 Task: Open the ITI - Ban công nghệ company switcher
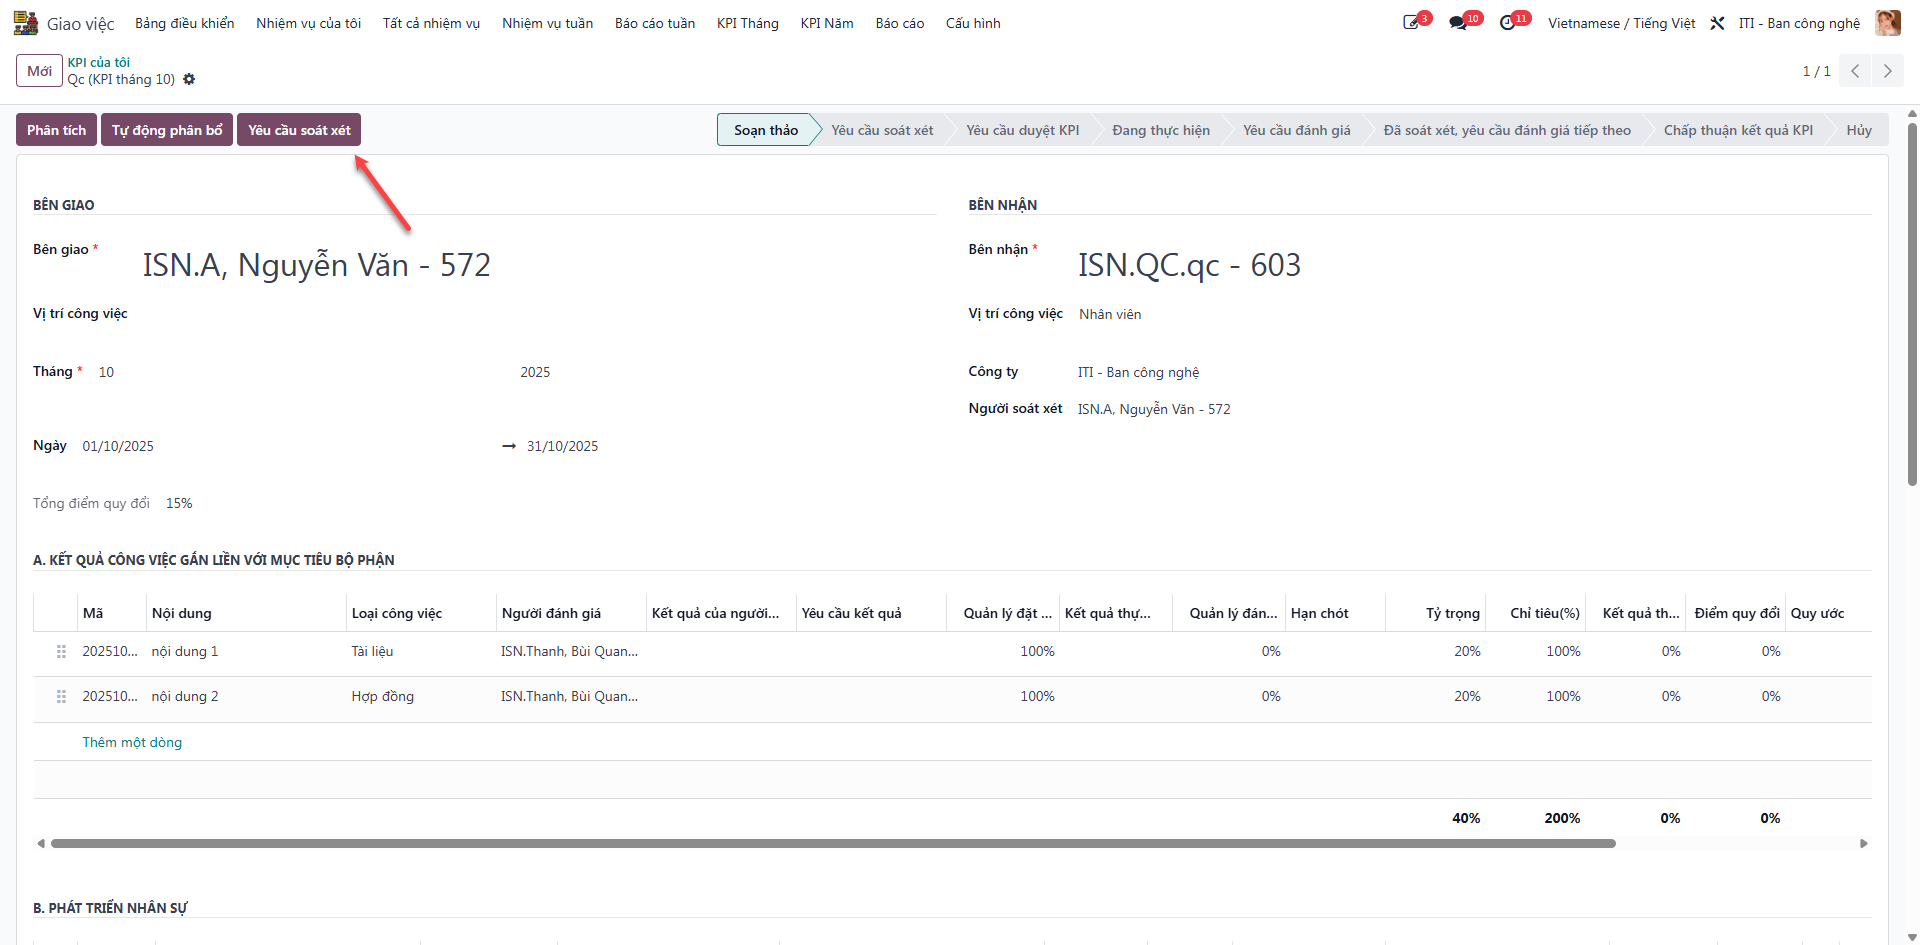(1799, 23)
